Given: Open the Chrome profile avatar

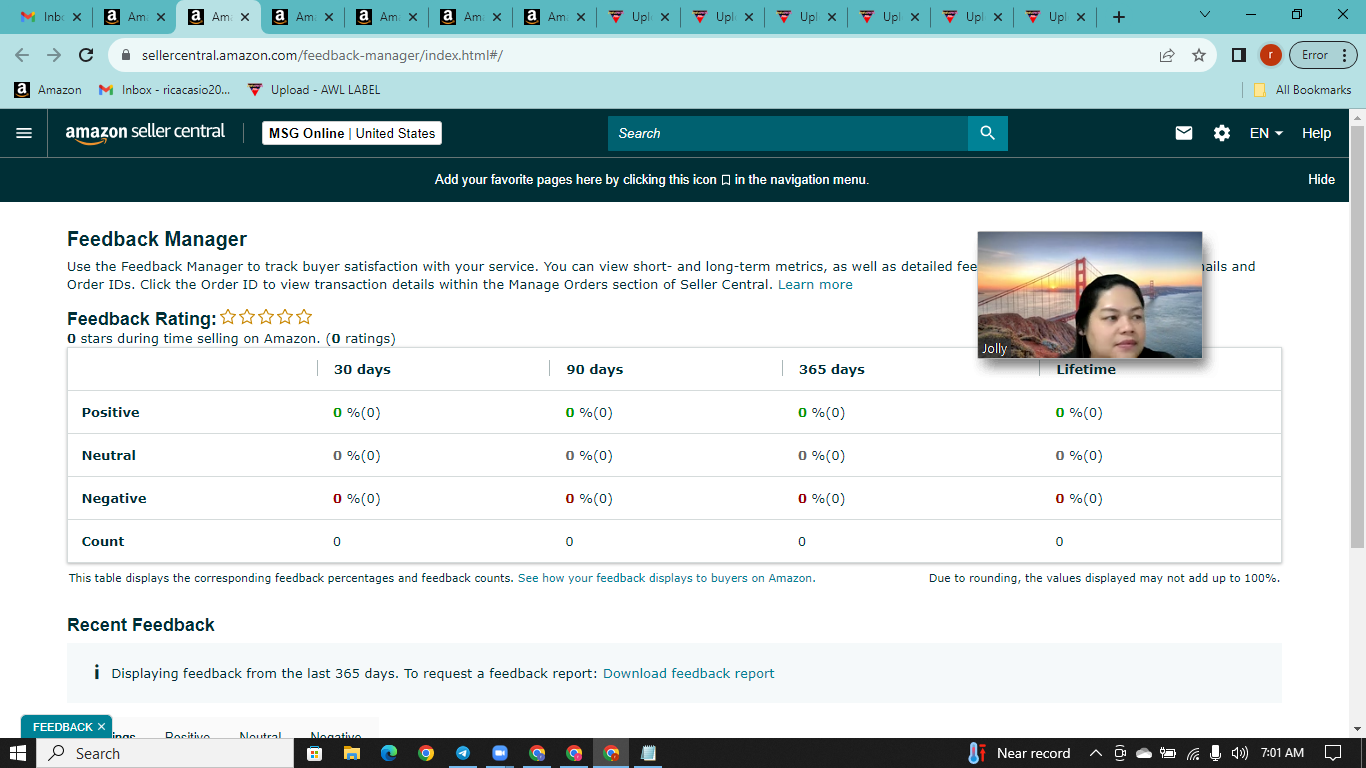Looking at the screenshot, I should 1270,55.
